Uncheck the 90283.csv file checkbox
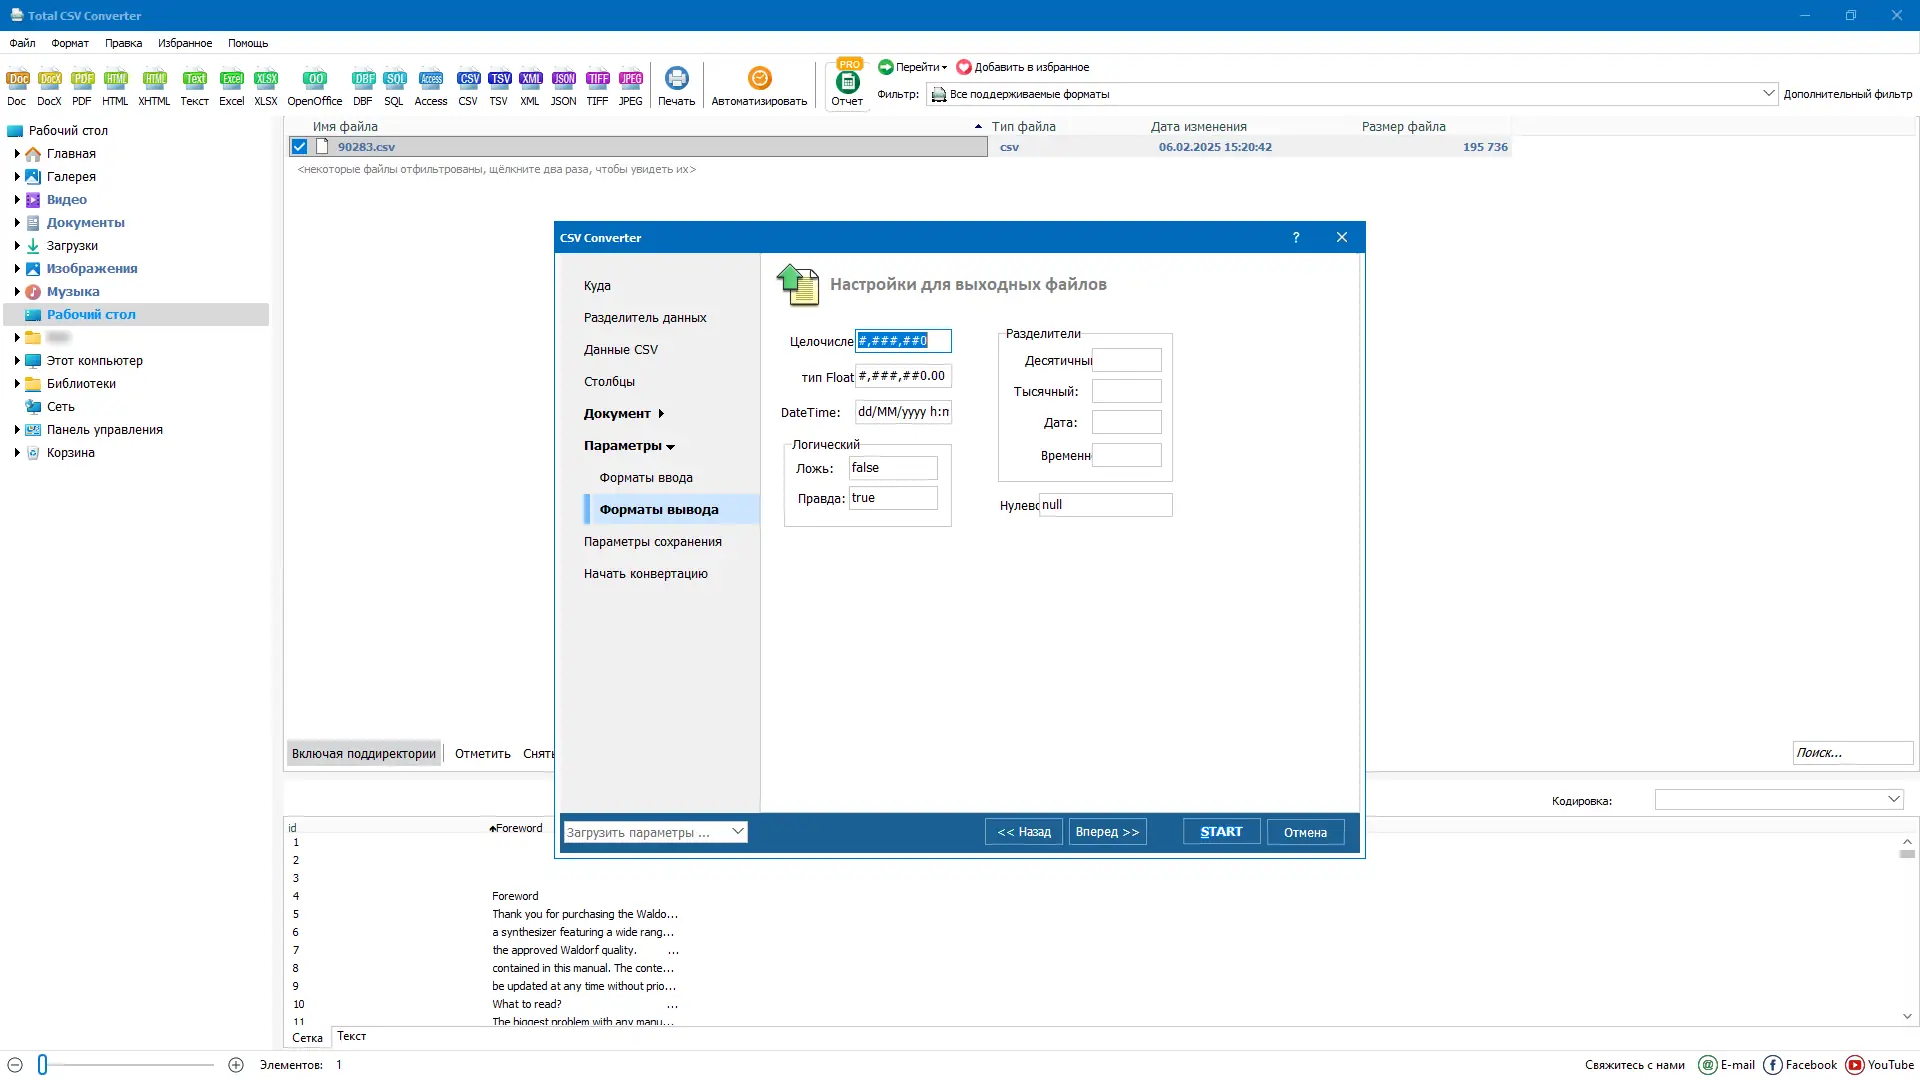This screenshot has height=1080, width=1920. click(x=299, y=146)
